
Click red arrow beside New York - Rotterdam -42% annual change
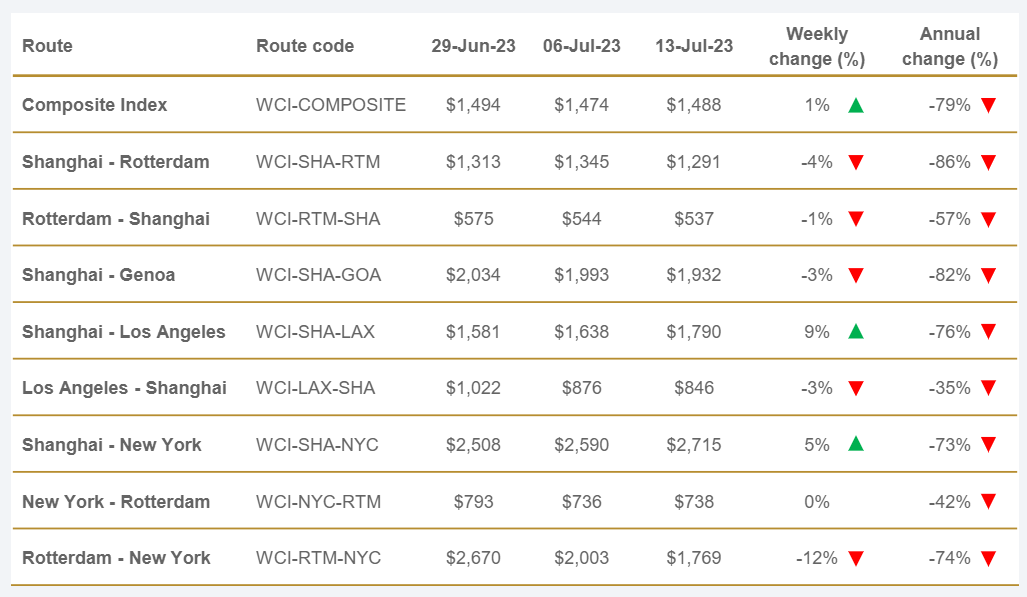988,502
